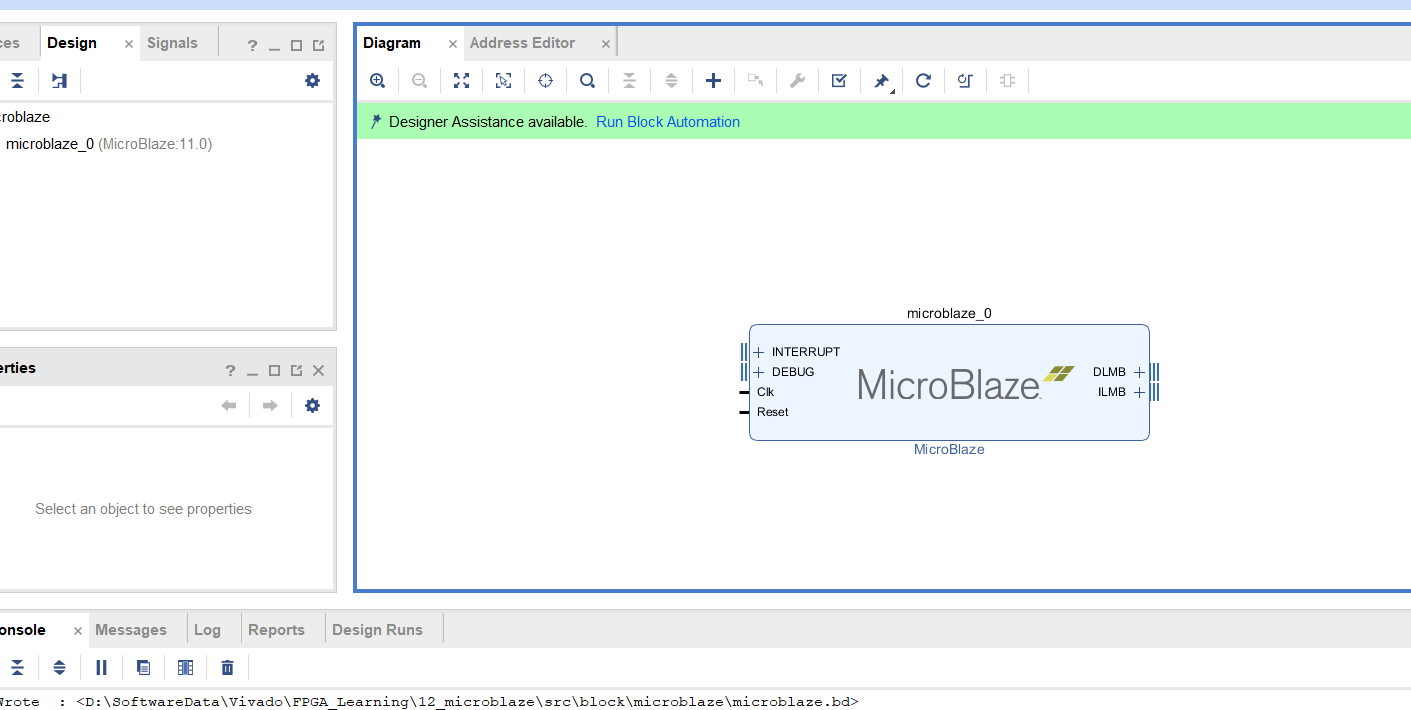Open Design panel settings gear
The height and width of the screenshot is (710, 1411).
(x=312, y=81)
